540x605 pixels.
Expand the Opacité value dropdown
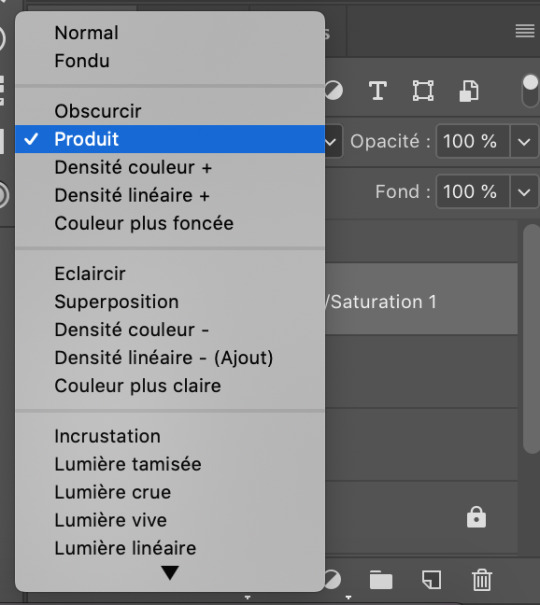point(524,141)
